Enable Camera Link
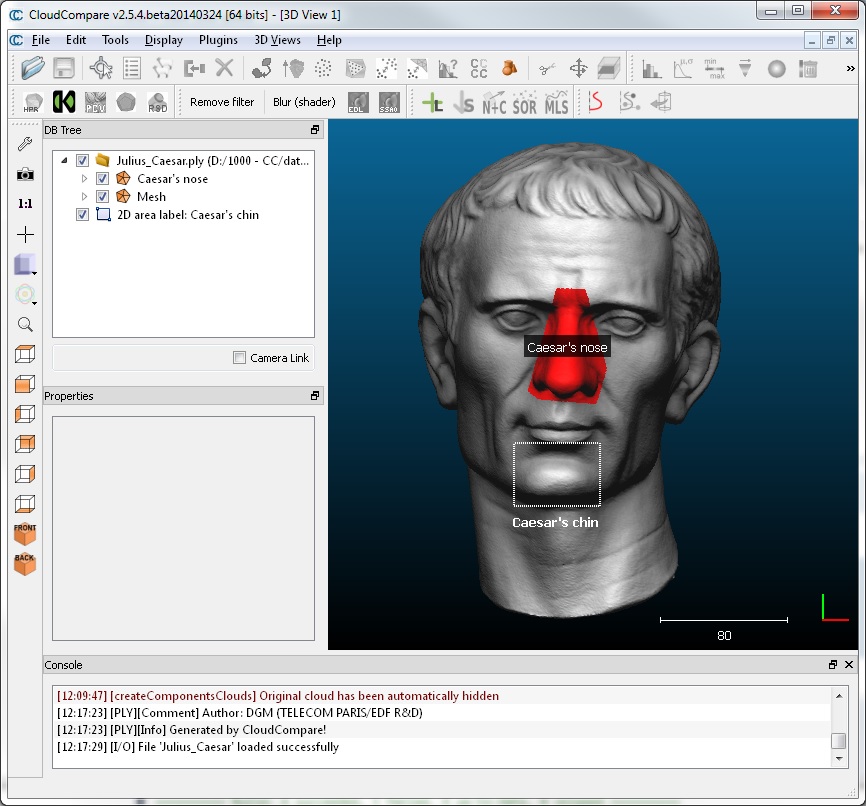The image size is (866, 806). 239,357
